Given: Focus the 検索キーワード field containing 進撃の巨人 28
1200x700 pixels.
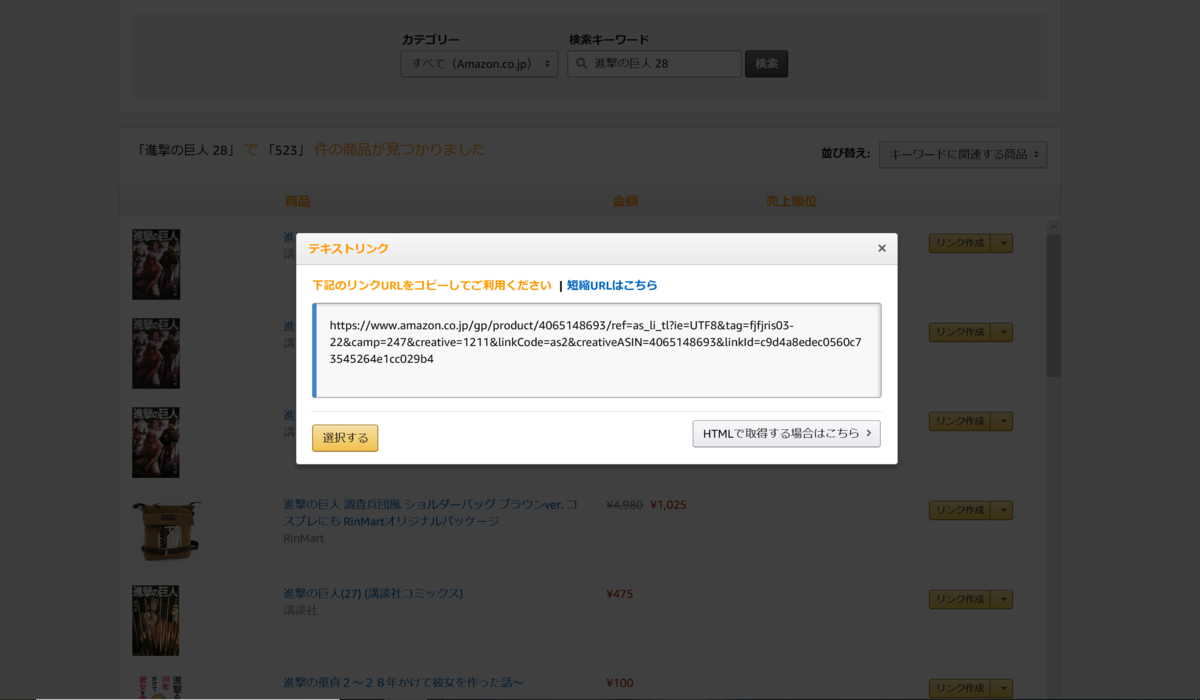Looking at the screenshot, I should 655,64.
